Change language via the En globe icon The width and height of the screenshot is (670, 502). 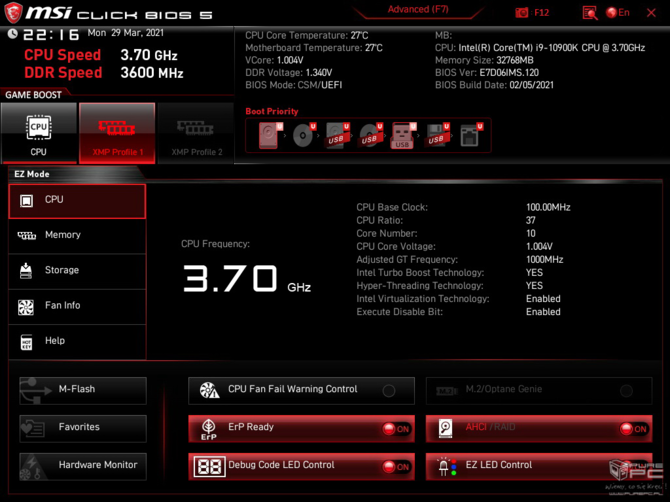(x=617, y=12)
